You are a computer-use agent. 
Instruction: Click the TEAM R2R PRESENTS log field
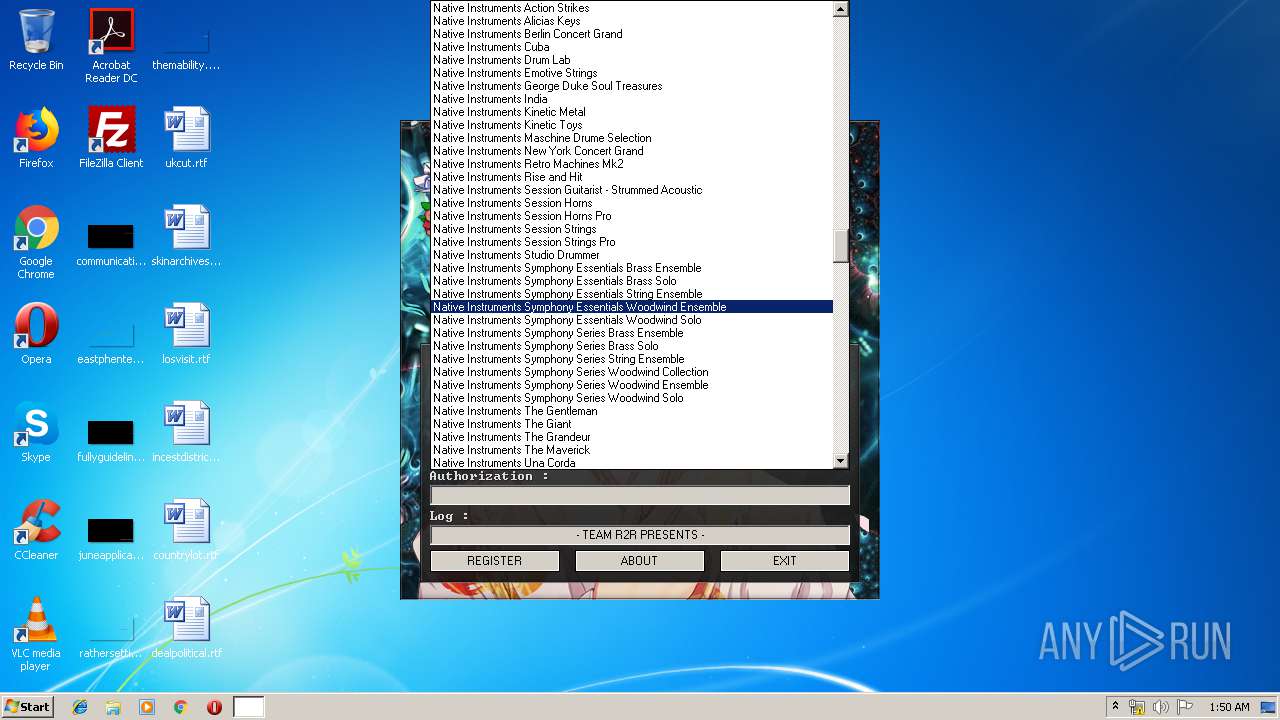[x=640, y=535]
